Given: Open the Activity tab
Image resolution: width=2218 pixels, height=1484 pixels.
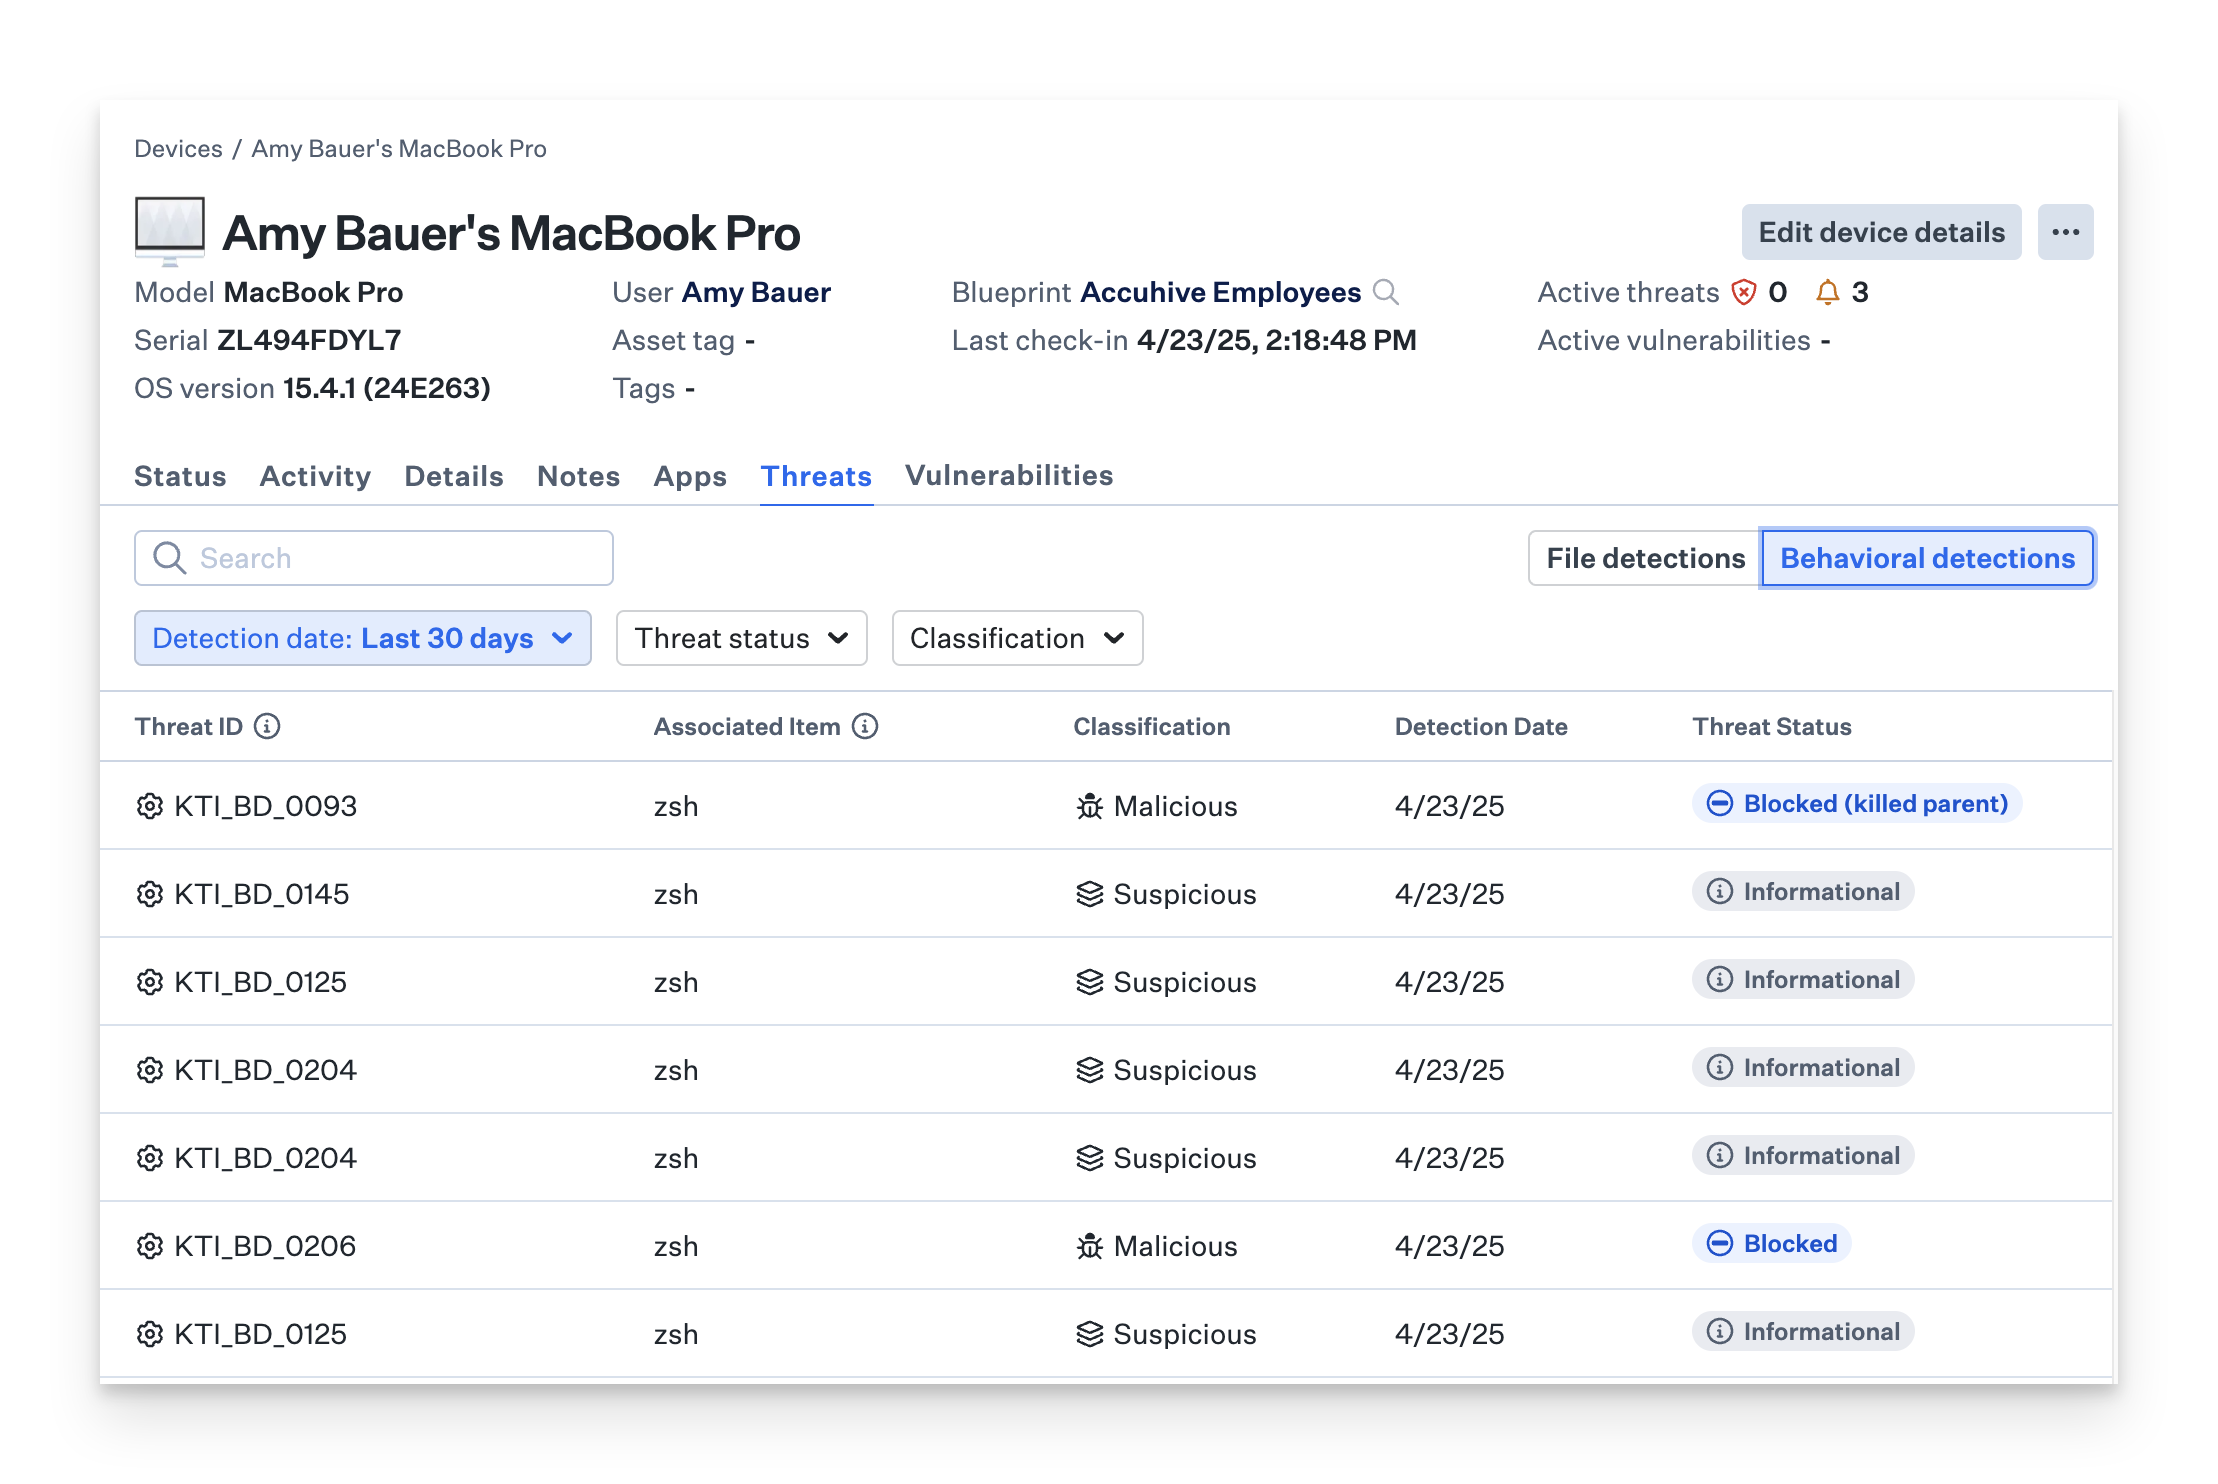Looking at the screenshot, I should point(315,476).
